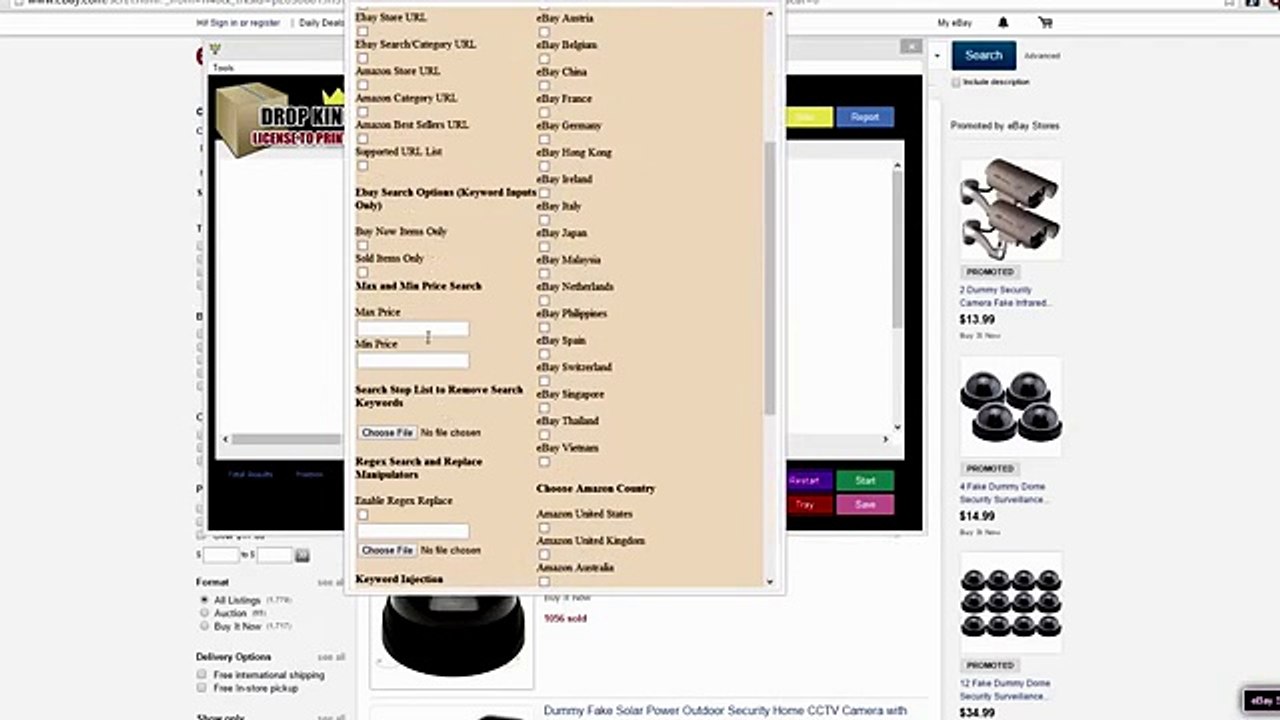Tick the Ebay Store URL checkbox
The image size is (1280, 720).
[x=362, y=32]
